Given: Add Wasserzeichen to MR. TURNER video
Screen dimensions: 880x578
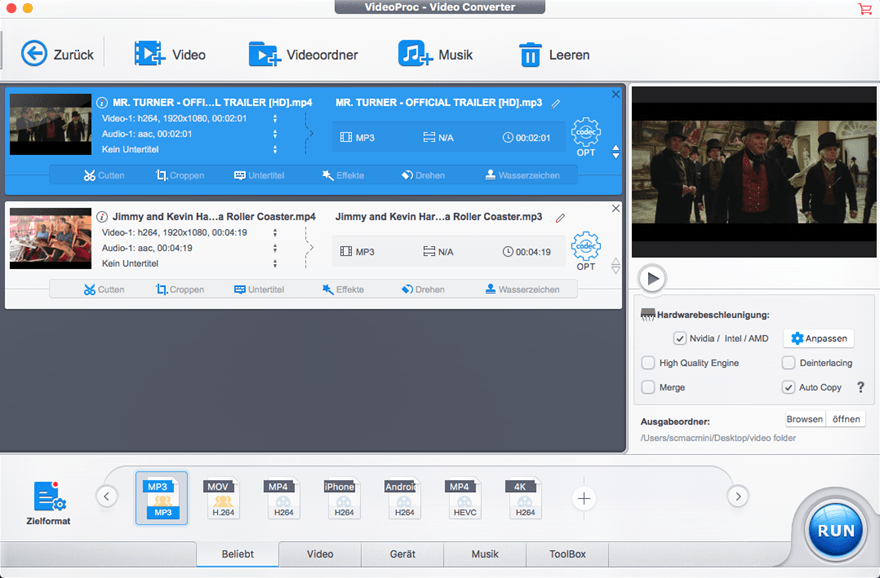Looking at the screenshot, I should tap(522, 175).
